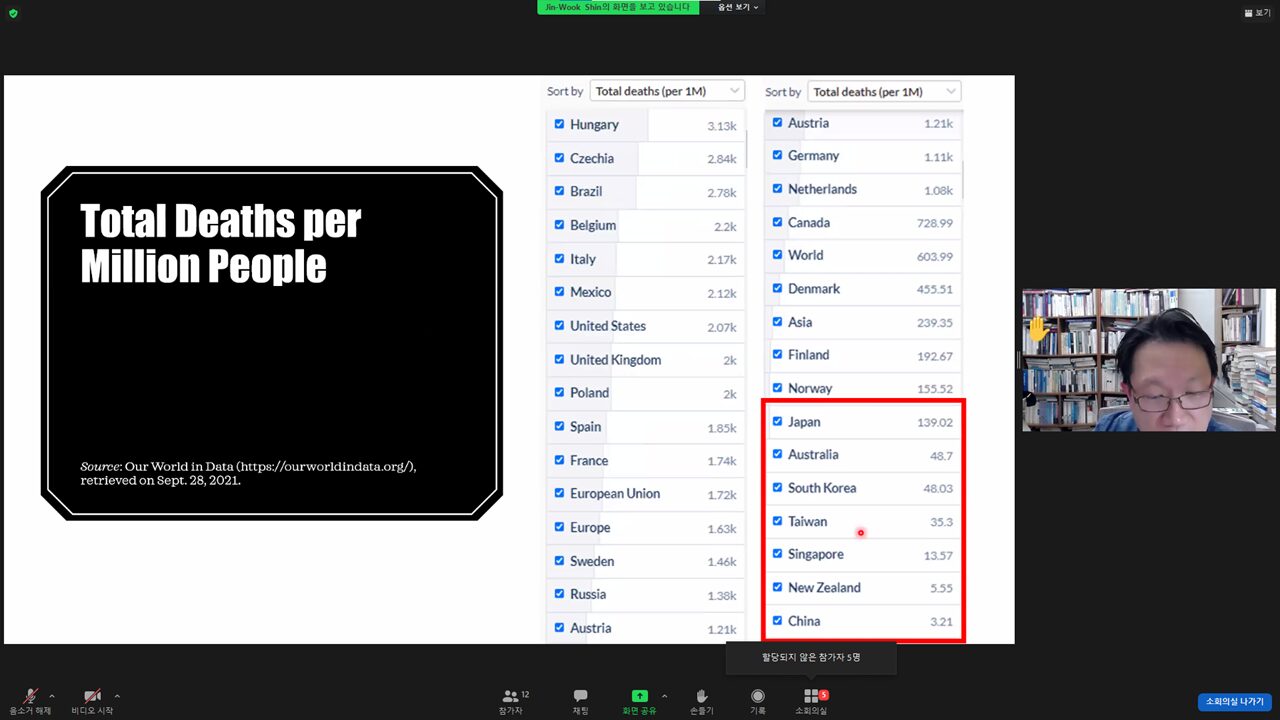Open the View layout menu top-right

click(1255, 13)
